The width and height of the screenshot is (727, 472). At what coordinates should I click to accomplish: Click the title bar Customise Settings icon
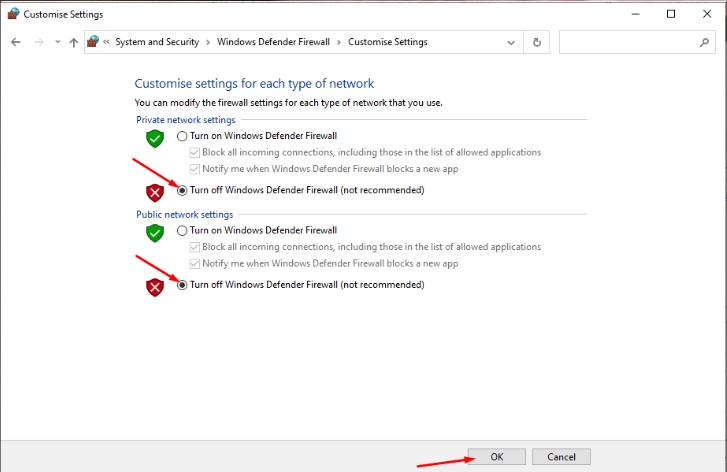tap(13, 14)
